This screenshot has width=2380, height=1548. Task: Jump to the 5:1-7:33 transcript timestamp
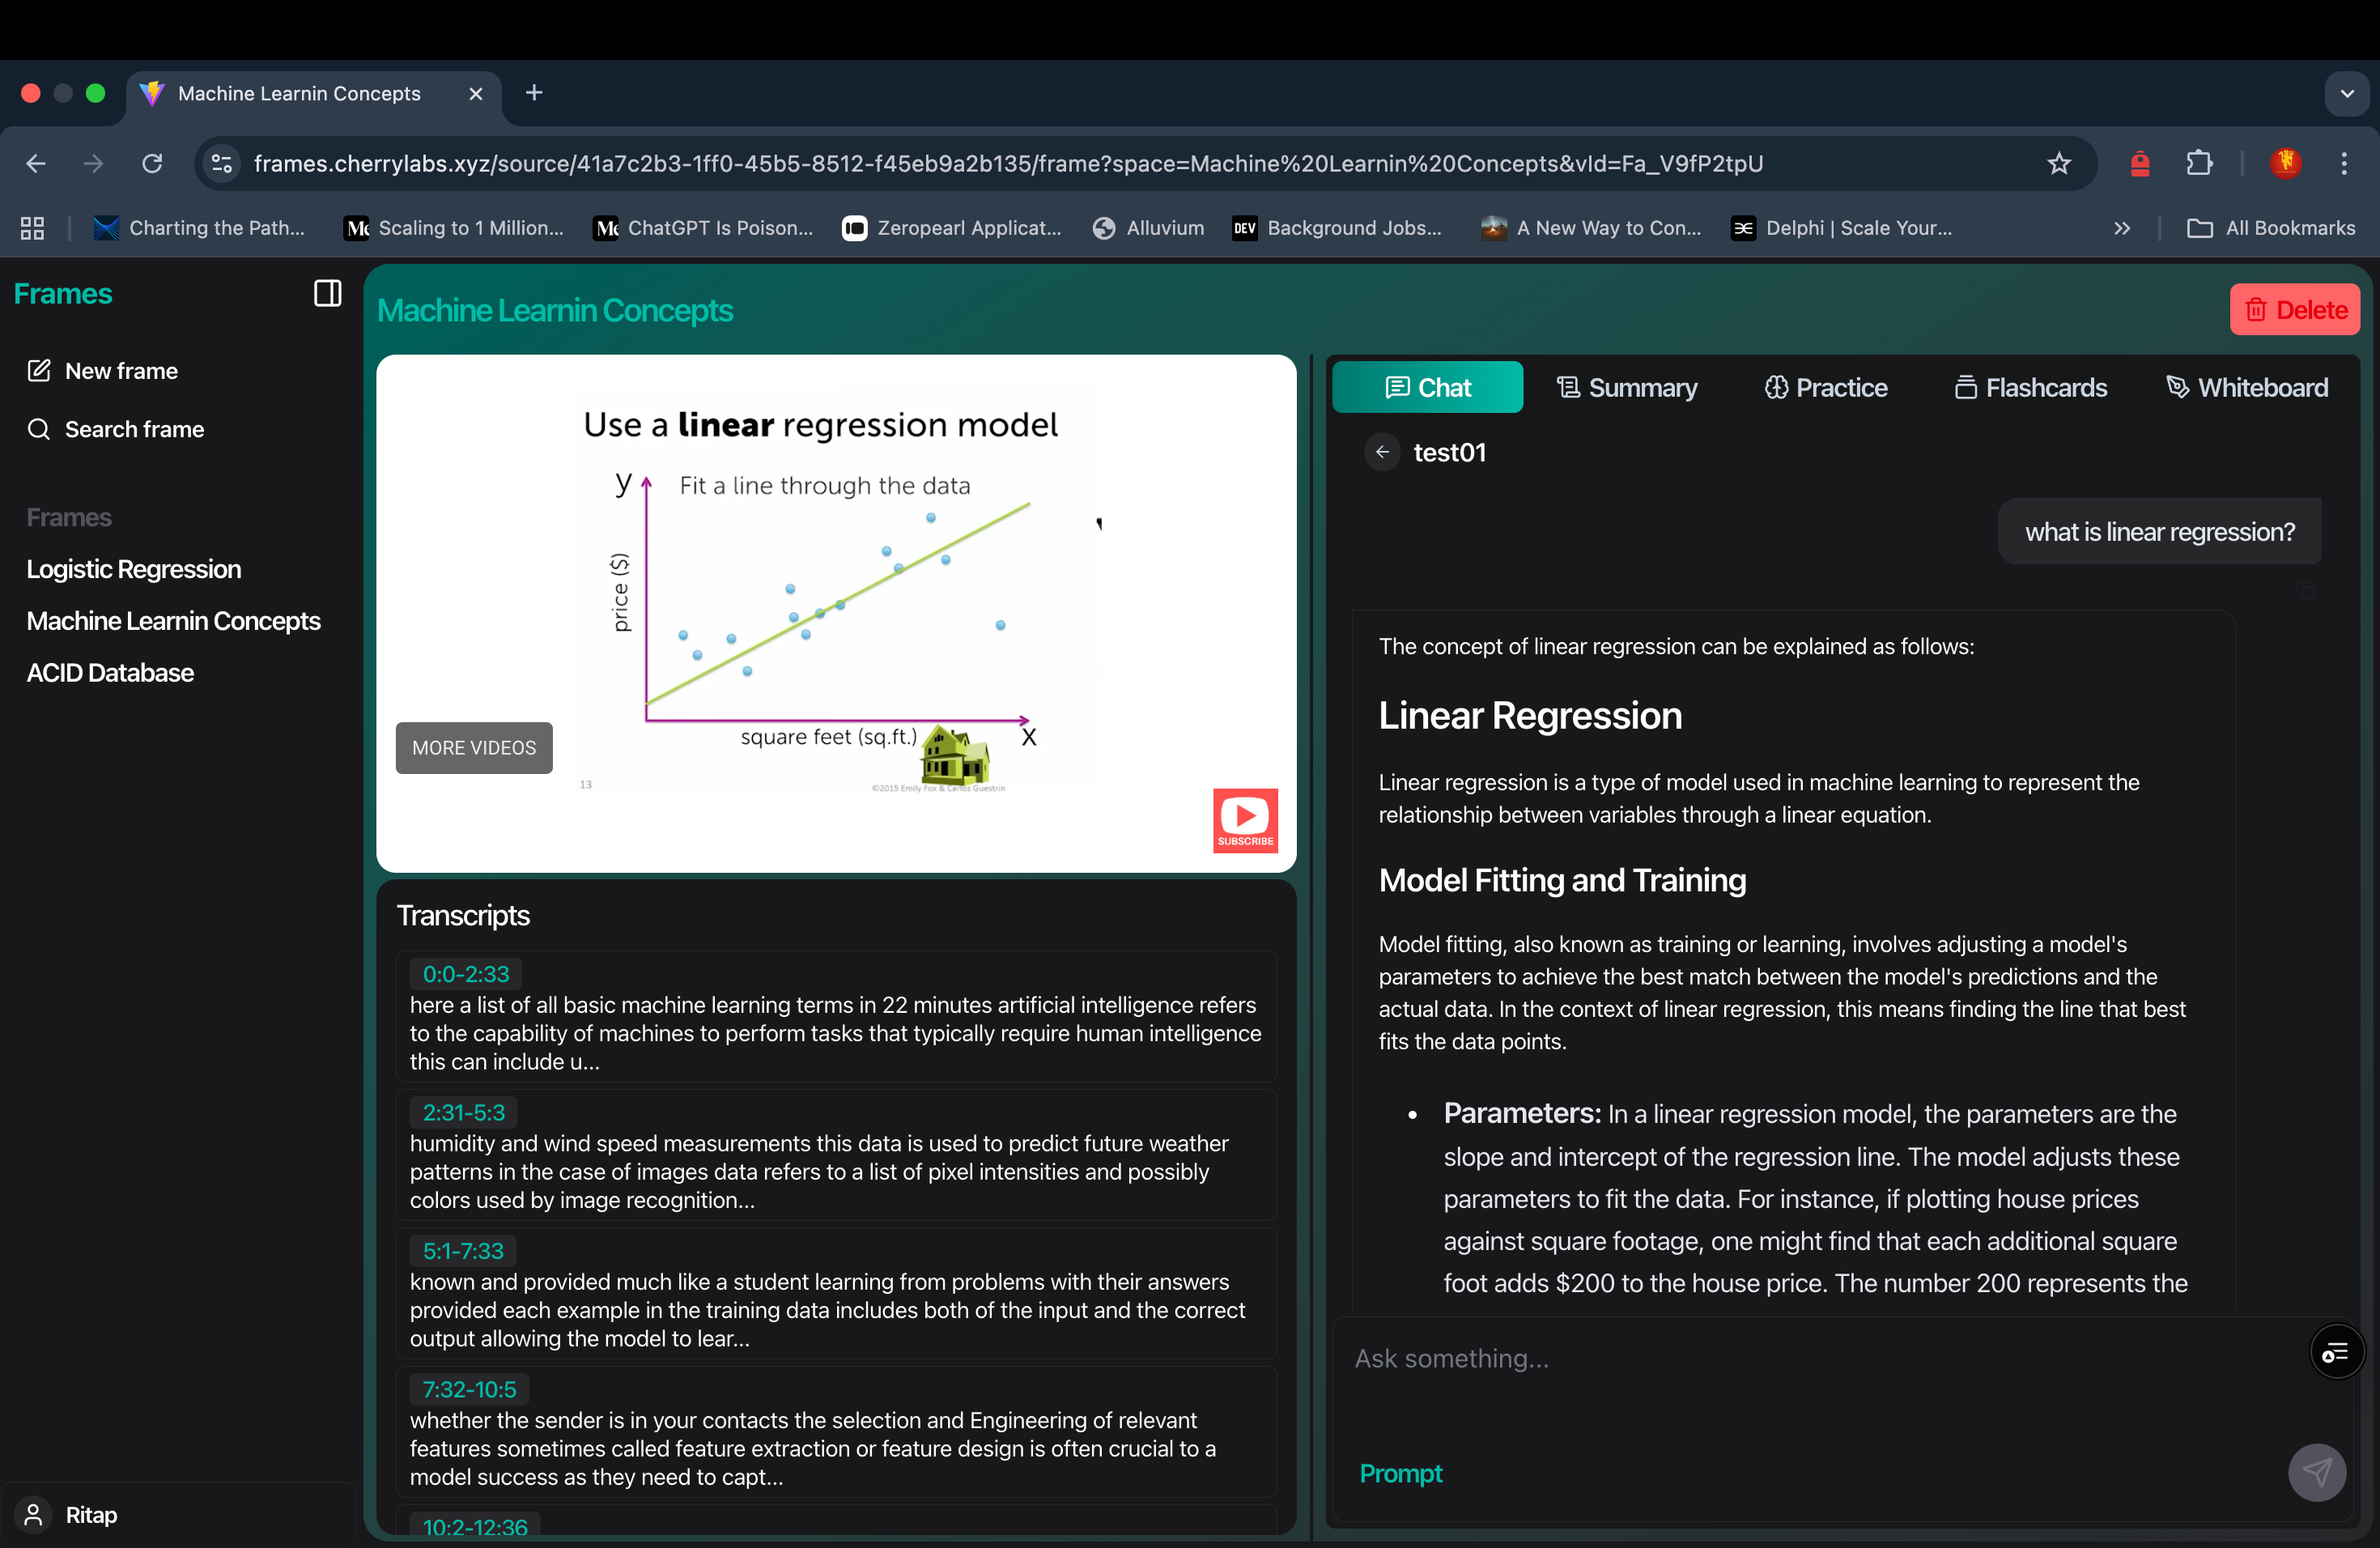[x=463, y=1250]
